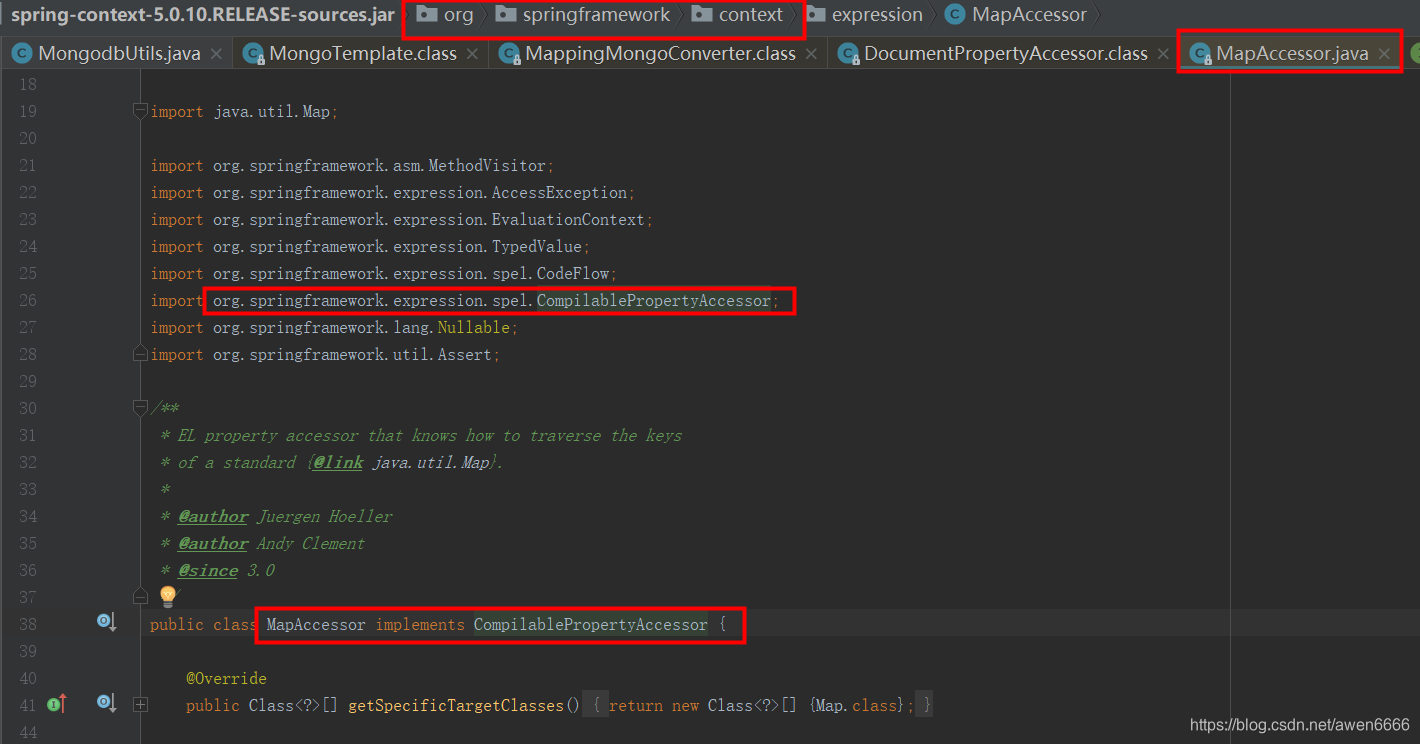Click the green override gutter icon on line 41
1420x744 pixels.
coord(56,704)
